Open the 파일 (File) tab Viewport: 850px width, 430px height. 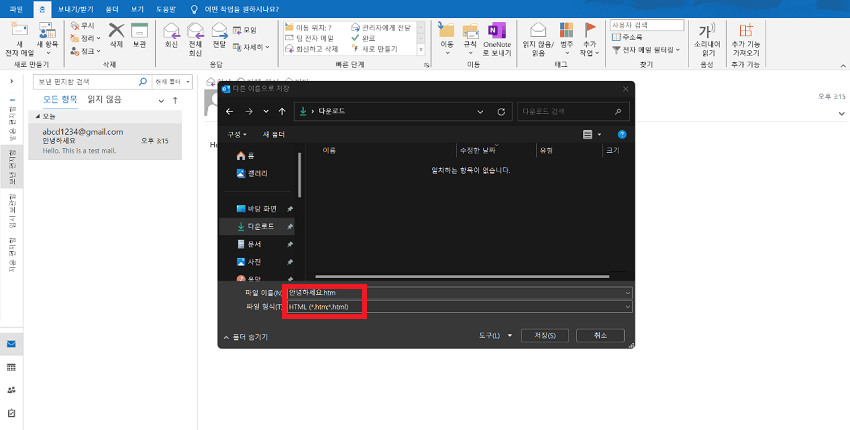[x=16, y=9]
